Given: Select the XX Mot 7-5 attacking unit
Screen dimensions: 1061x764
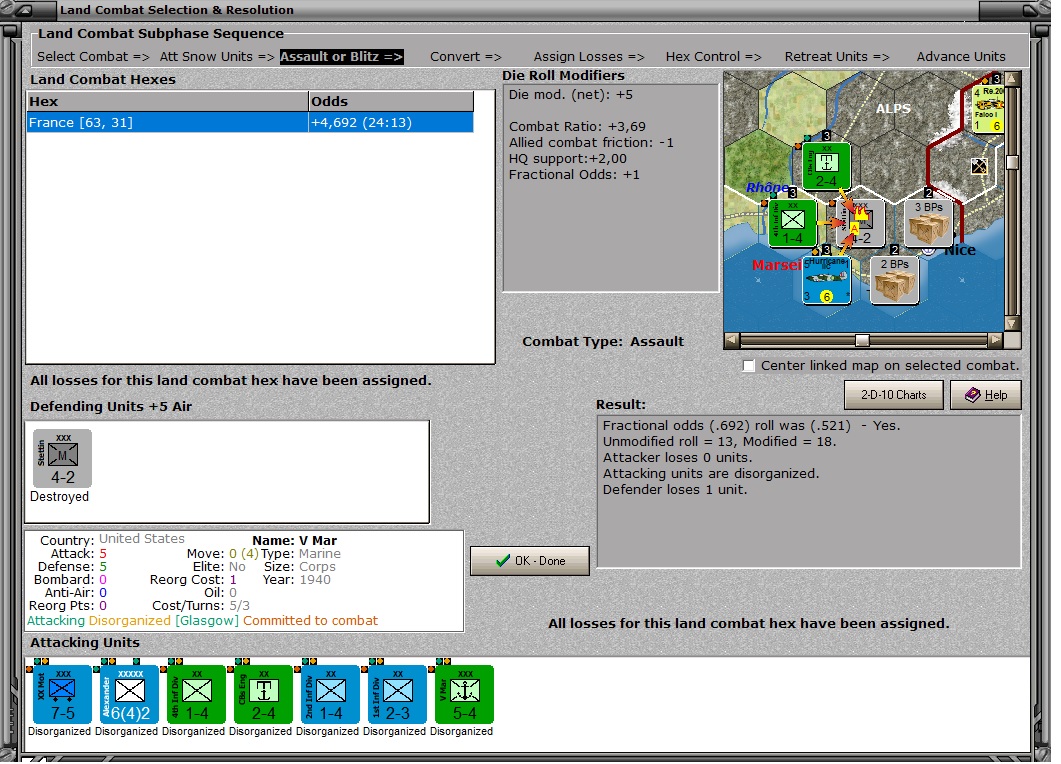Looking at the screenshot, I should pos(62,694).
